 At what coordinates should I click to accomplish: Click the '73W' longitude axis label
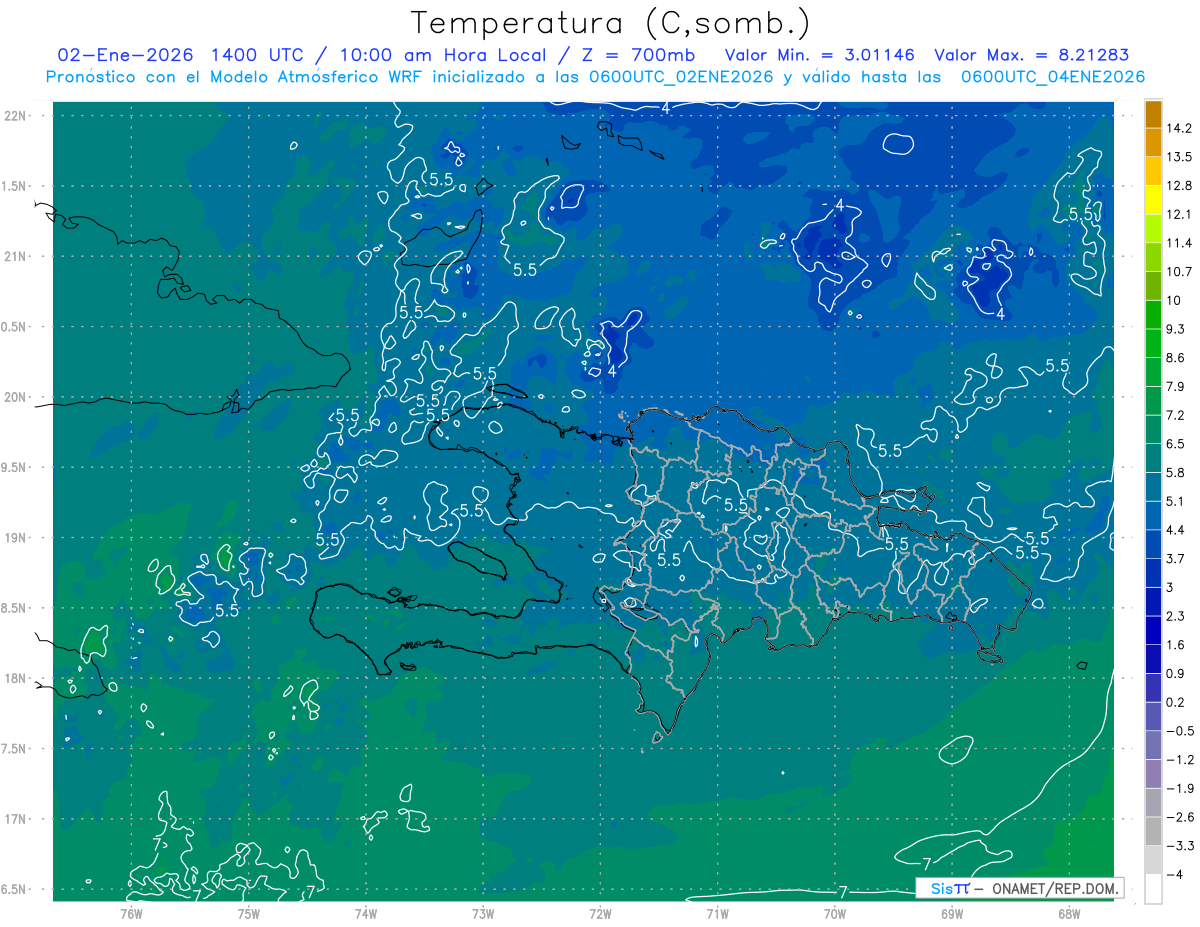point(483,913)
